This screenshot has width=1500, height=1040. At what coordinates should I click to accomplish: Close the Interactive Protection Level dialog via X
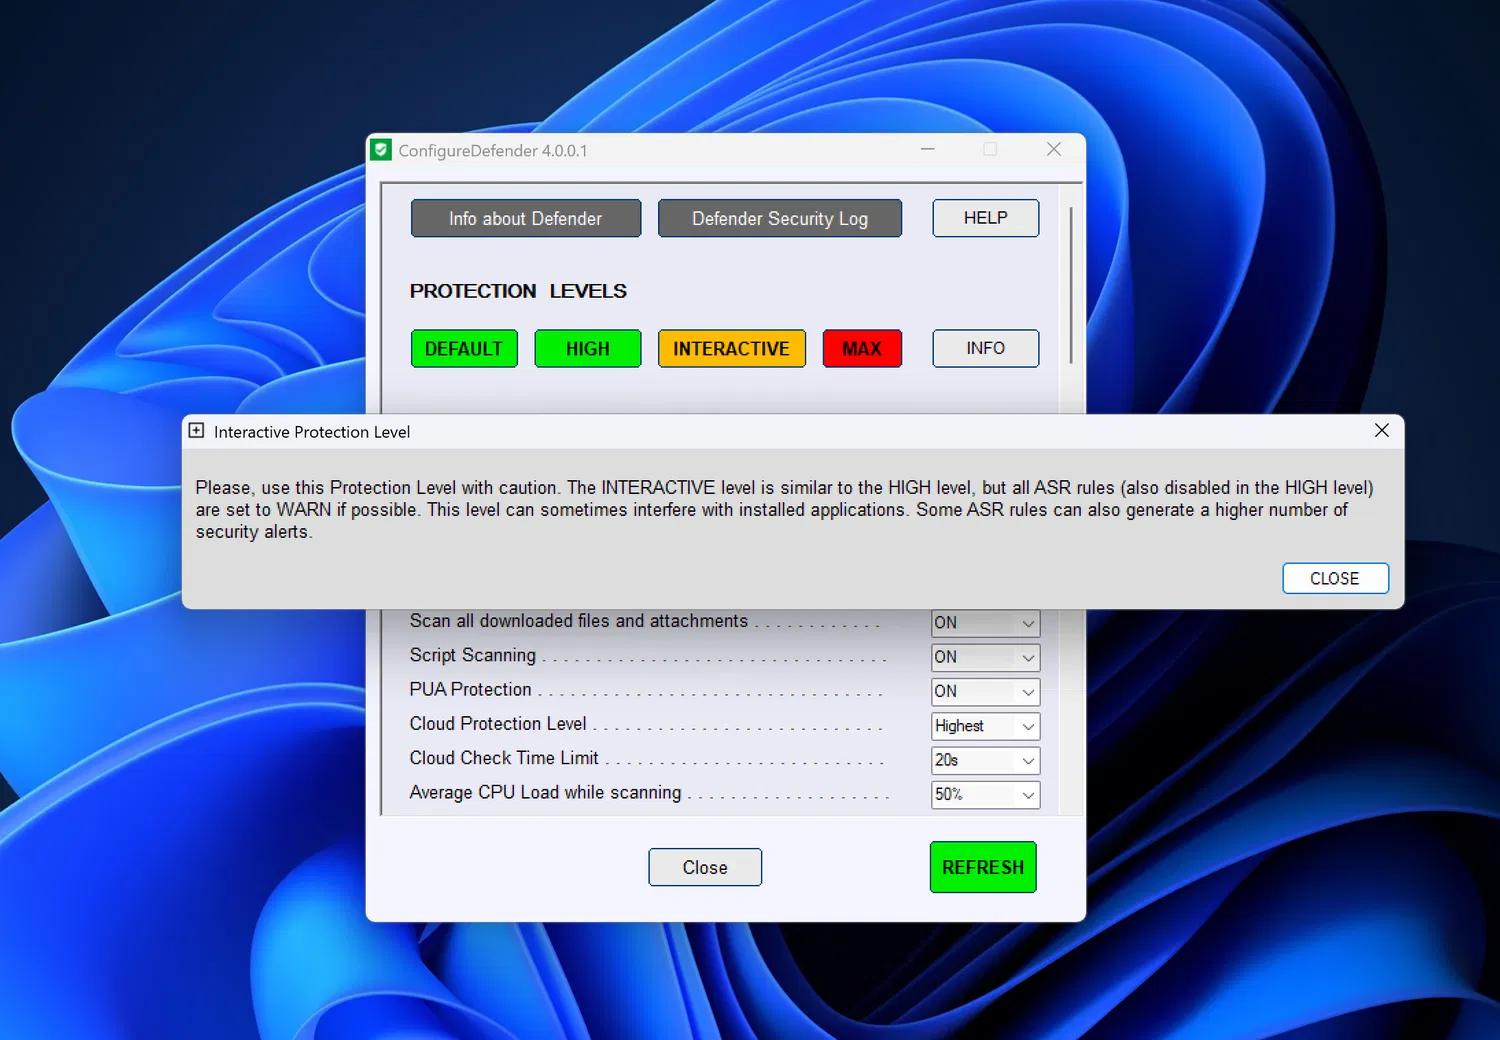coord(1382,430)
